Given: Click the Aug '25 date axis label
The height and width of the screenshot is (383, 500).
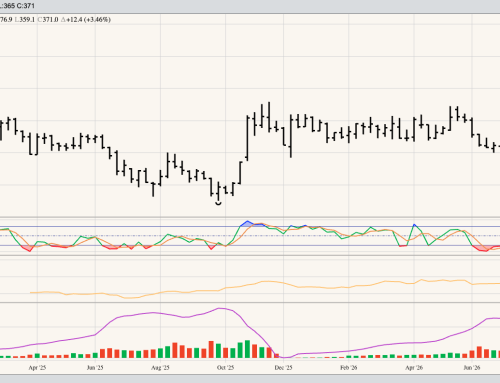Looking at the screenshot, I should [x=160, y=368].
